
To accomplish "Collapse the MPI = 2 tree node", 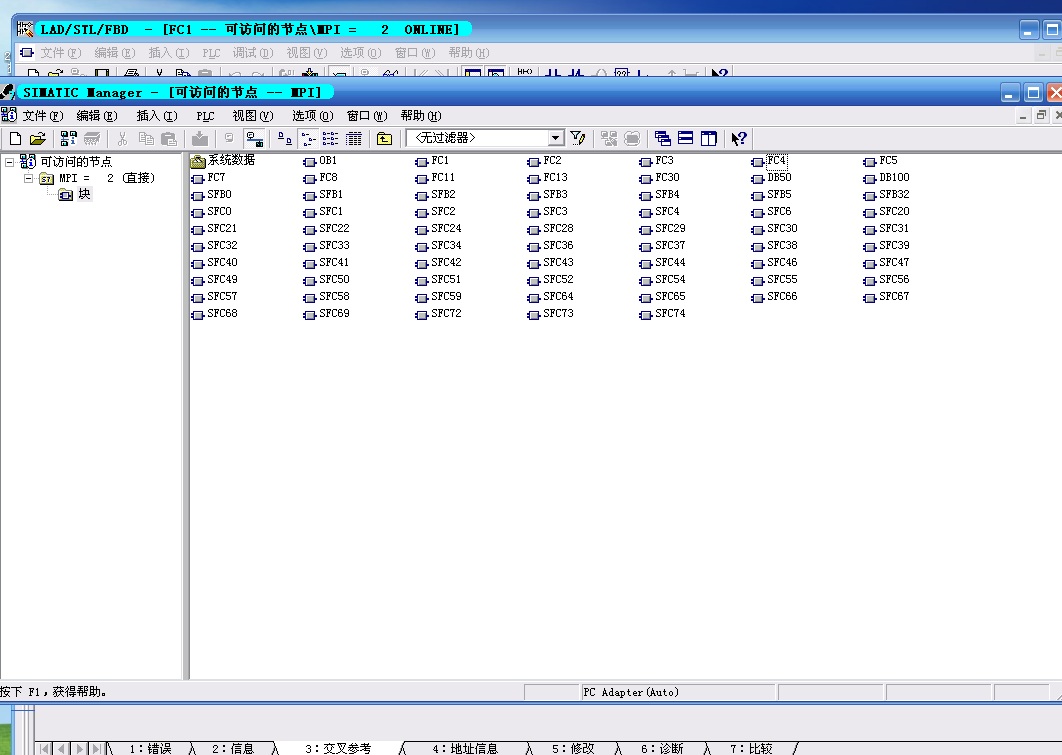I will pyautogui.click(x=28, y=179).
